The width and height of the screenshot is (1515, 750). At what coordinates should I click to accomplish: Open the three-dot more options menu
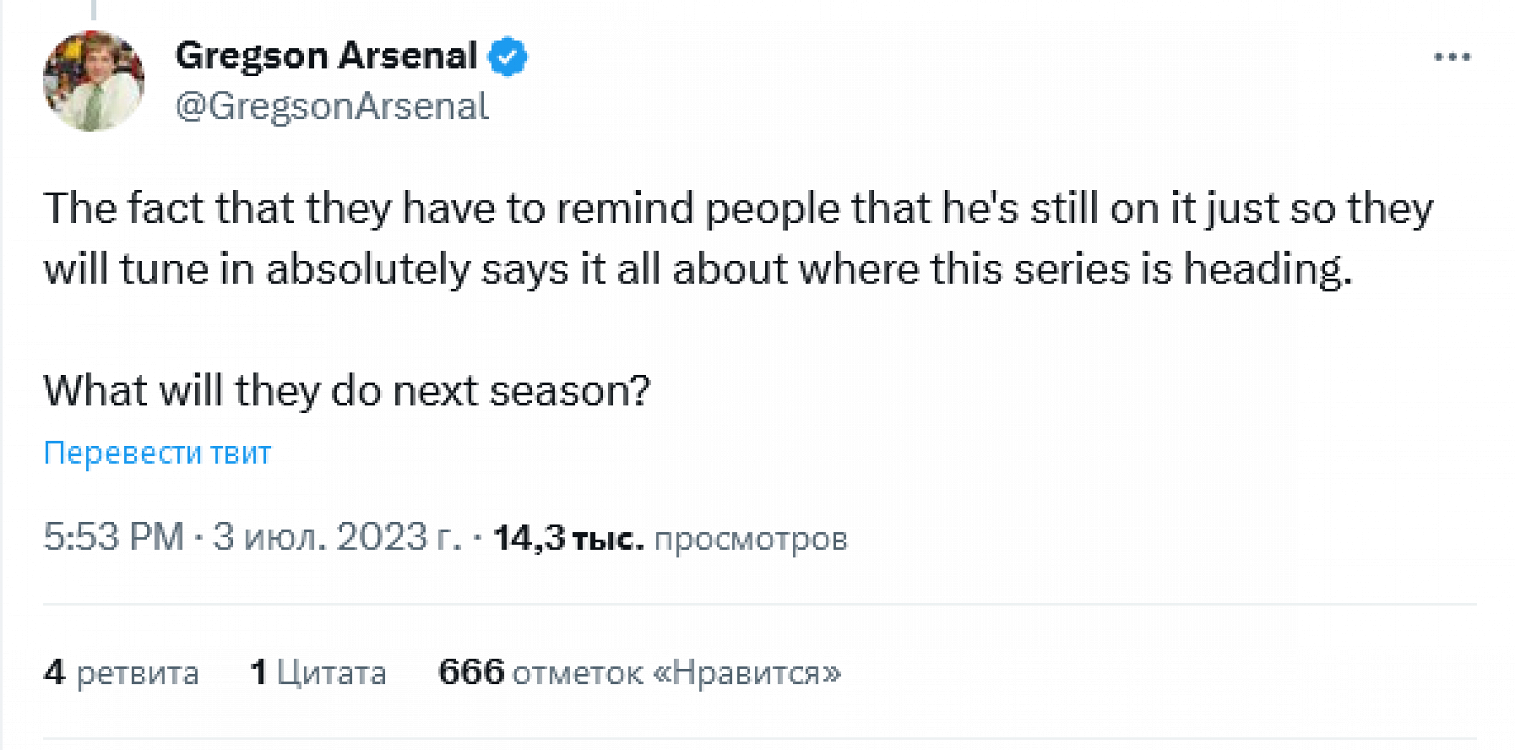point(1451,57)
